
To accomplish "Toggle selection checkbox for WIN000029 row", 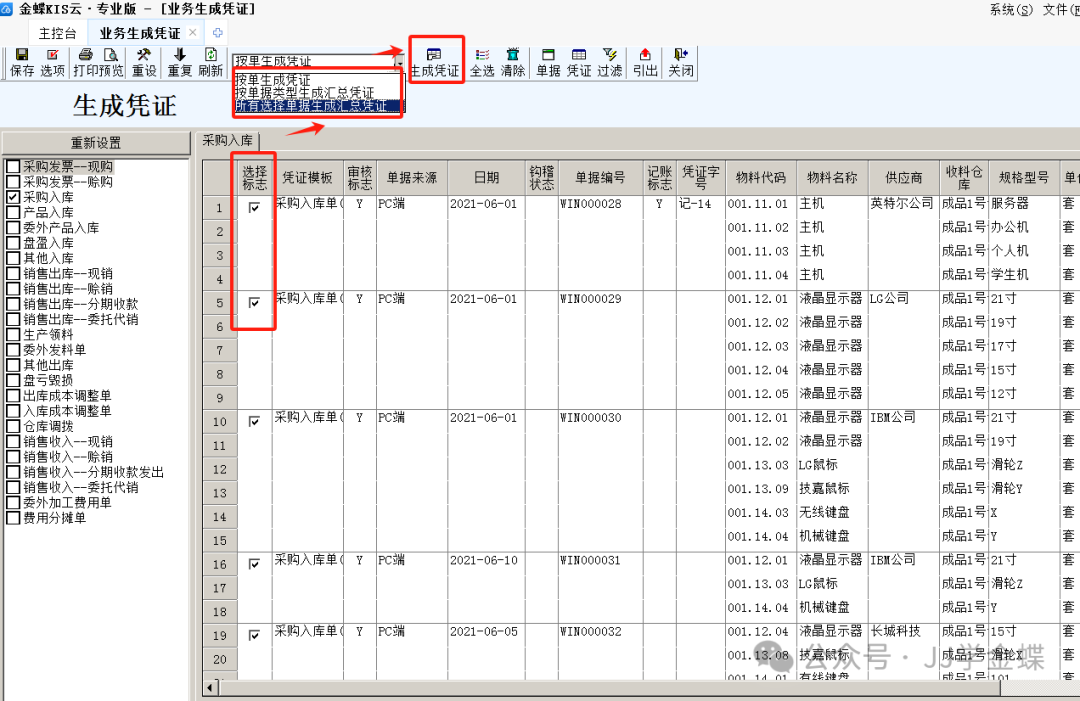I will click(254, 302).
